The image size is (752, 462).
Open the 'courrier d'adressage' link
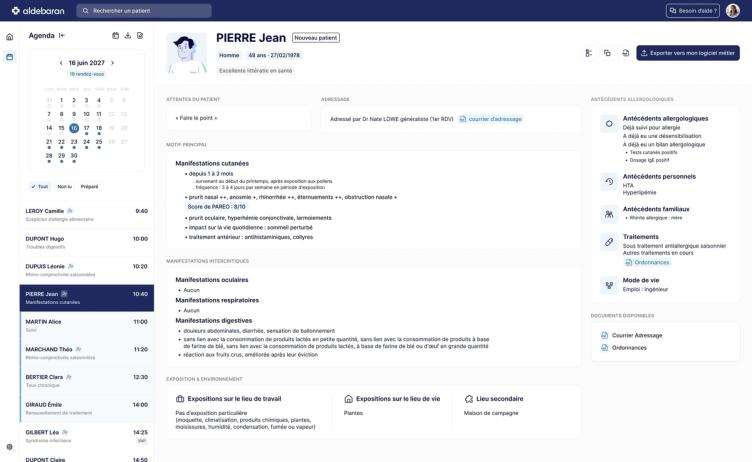point(491,119)
